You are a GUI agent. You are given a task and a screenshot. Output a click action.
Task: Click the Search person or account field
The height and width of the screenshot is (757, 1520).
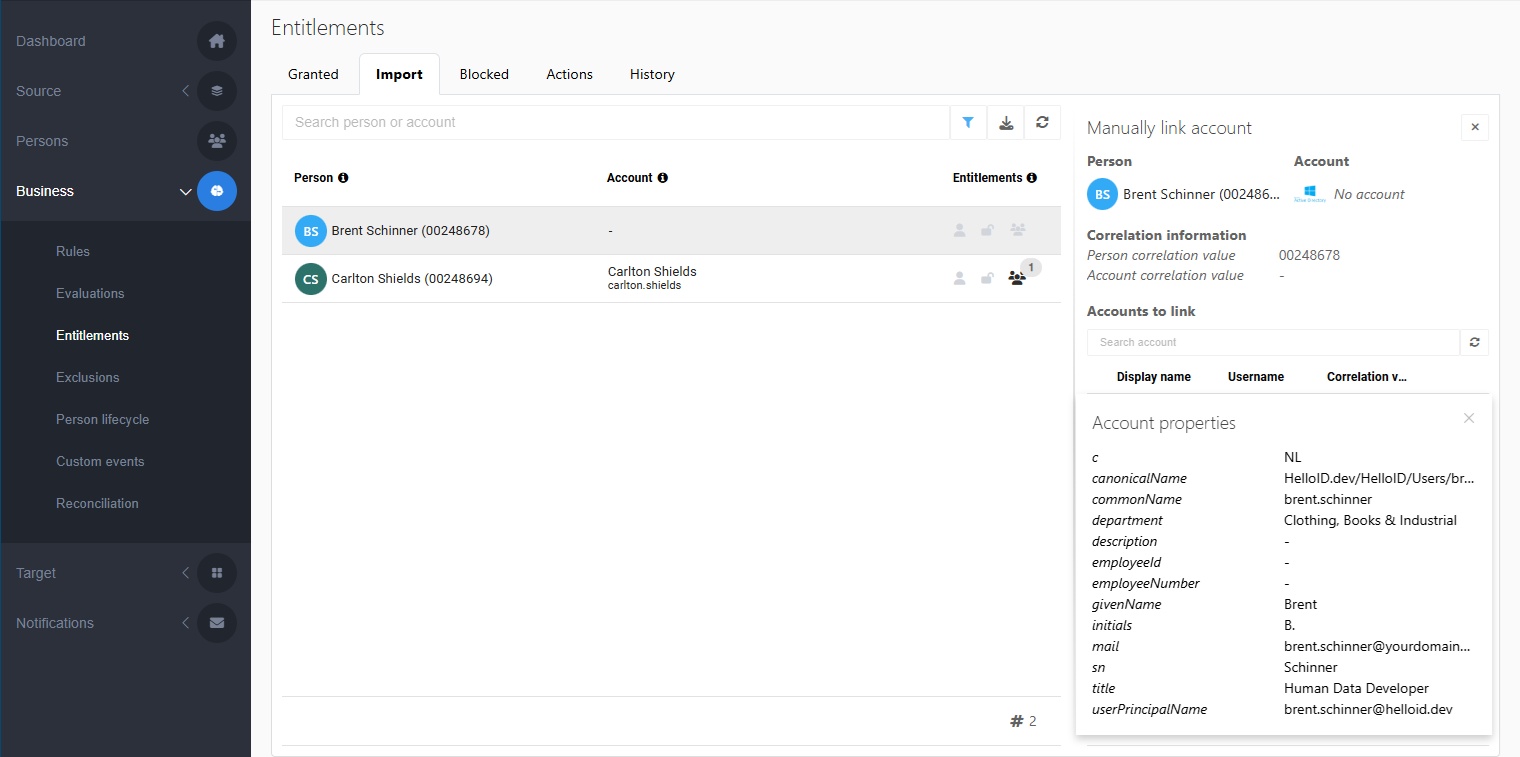point(615,122)
